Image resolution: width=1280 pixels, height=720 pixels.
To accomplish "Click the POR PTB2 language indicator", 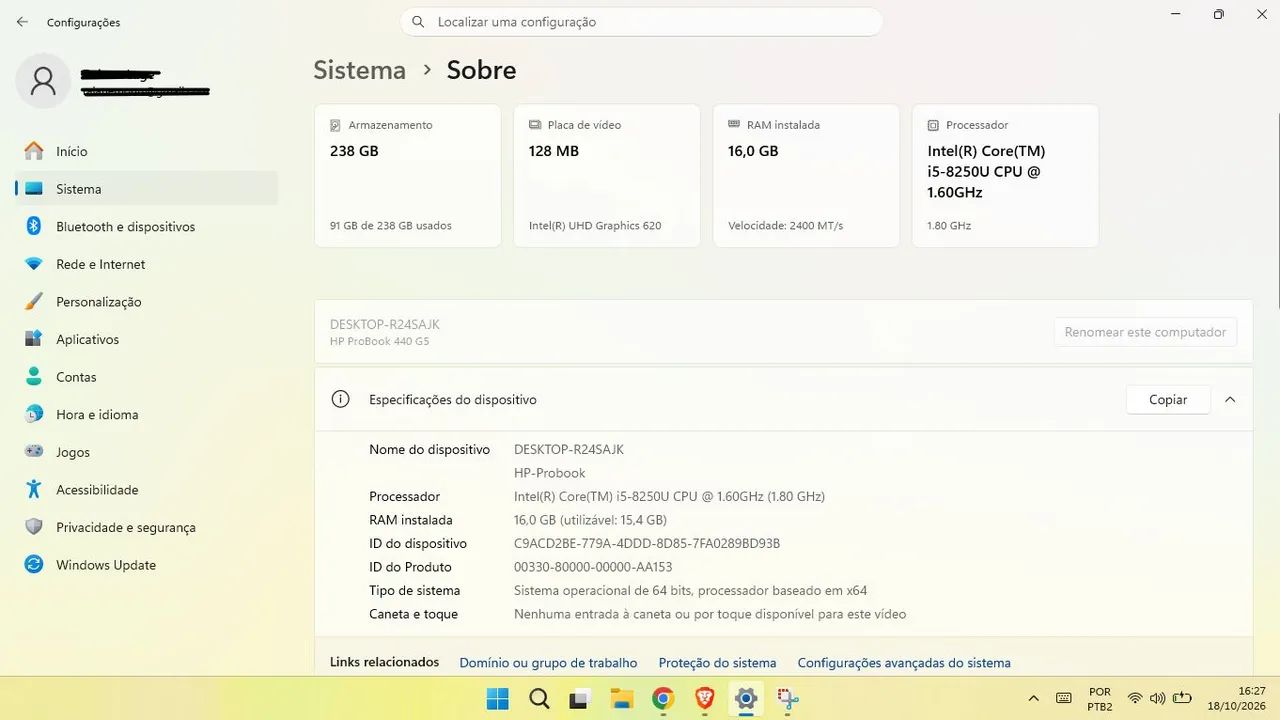I will pos(1099,698).
